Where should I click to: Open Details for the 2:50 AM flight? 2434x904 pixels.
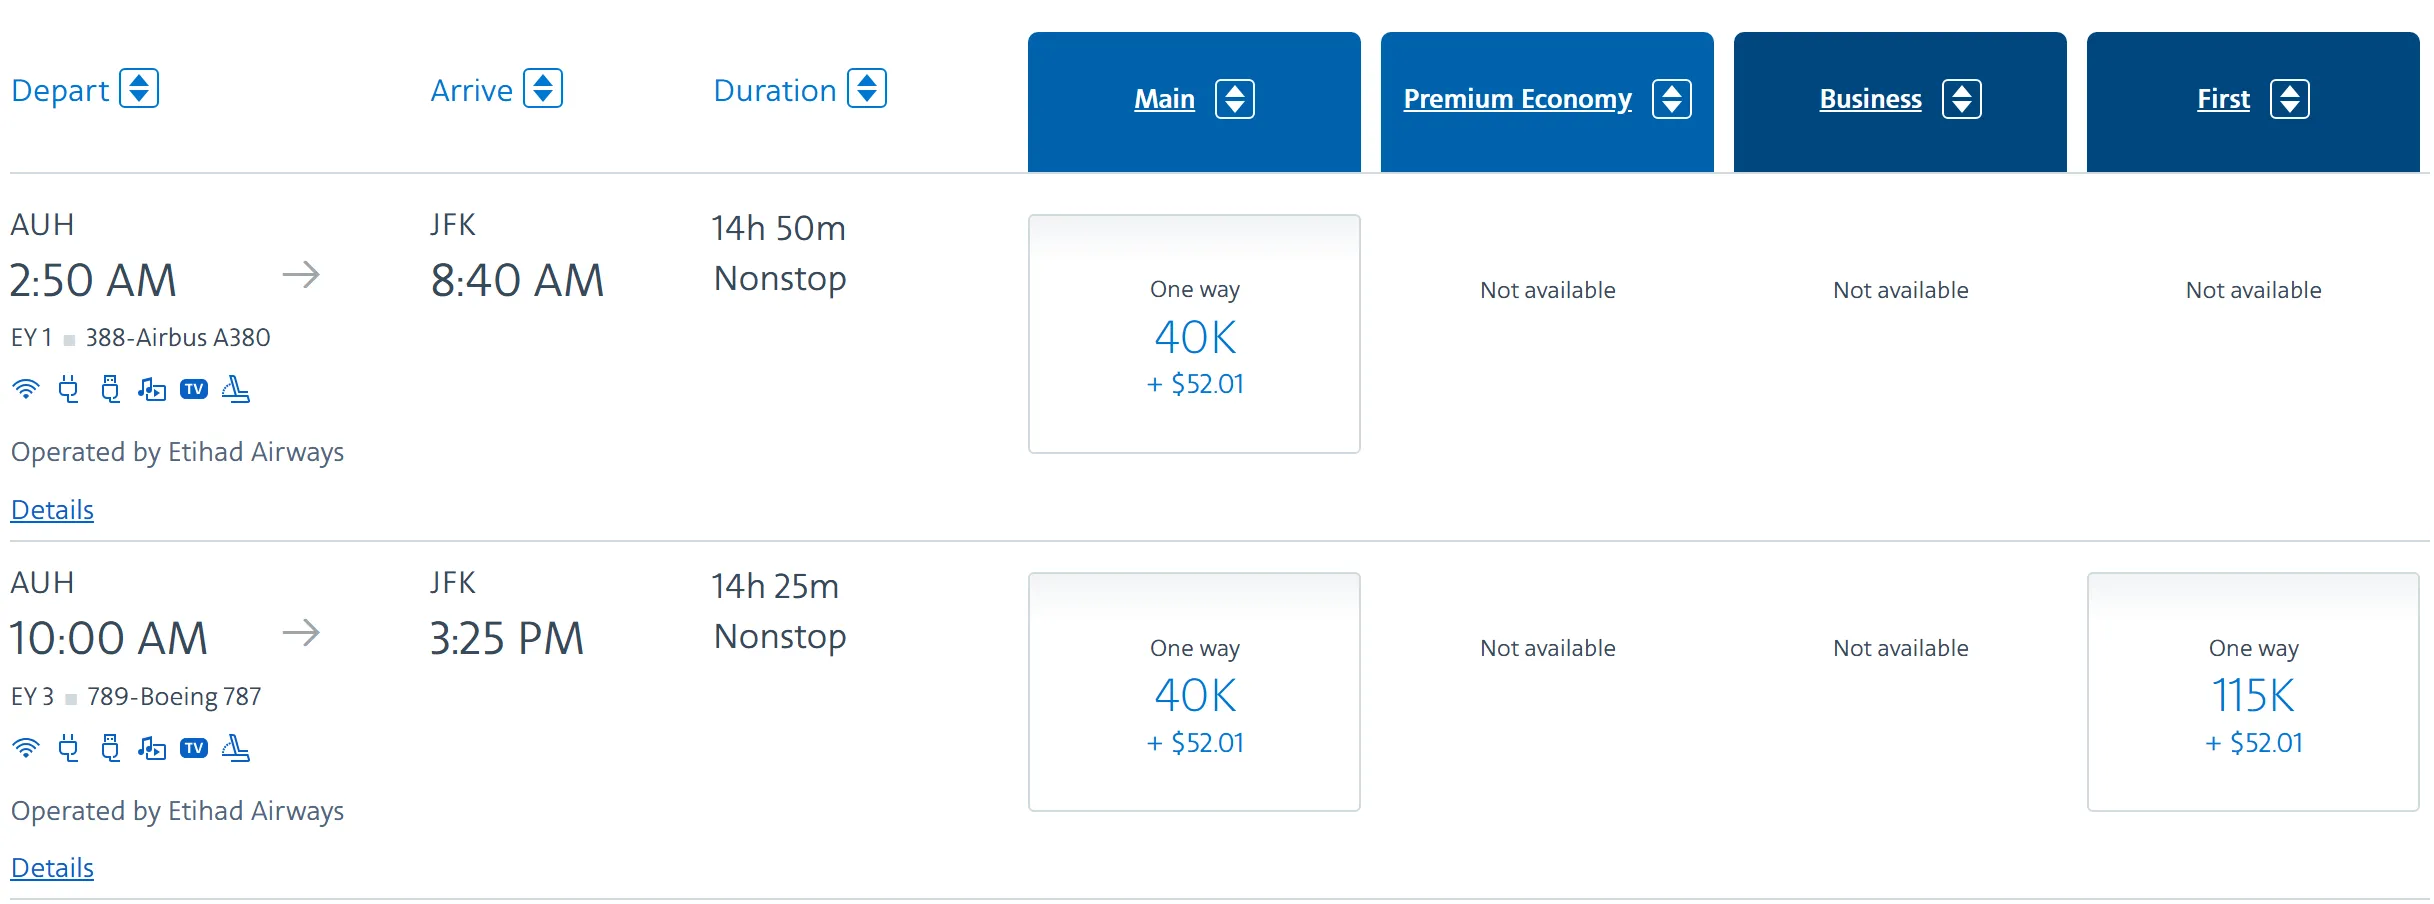click(52, 510)
